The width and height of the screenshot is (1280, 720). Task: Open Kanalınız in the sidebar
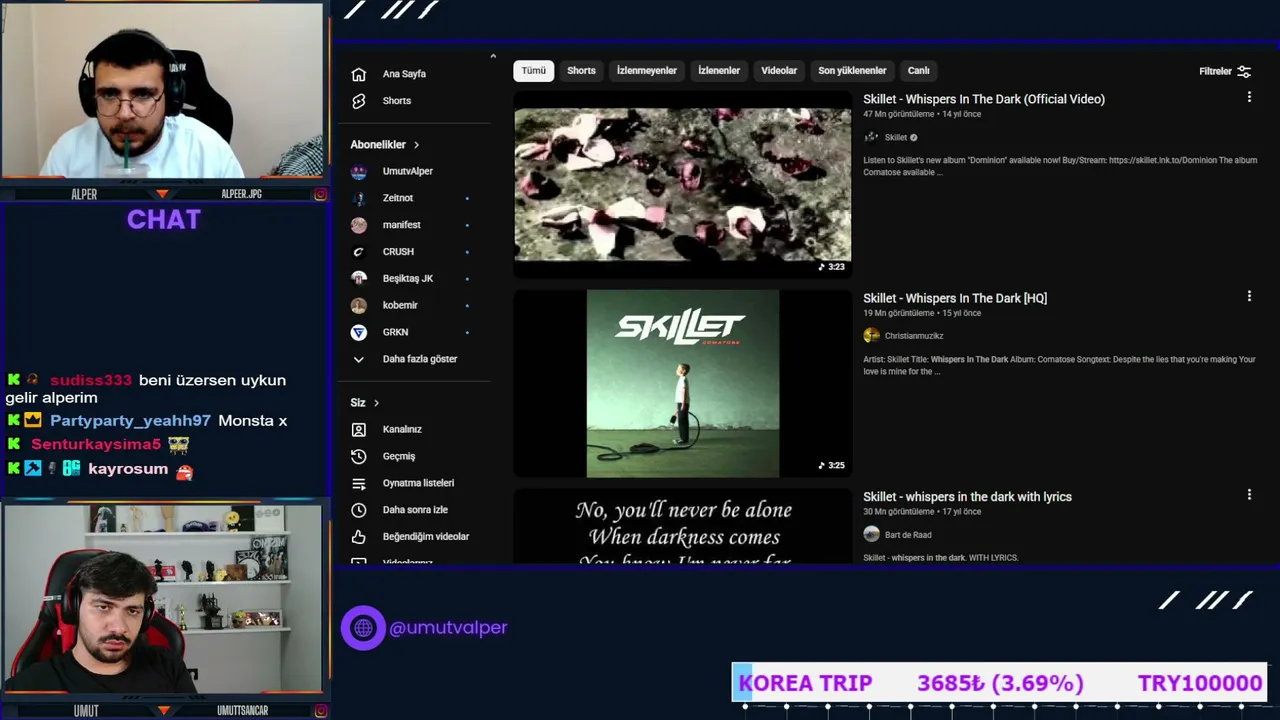(402, 429)
